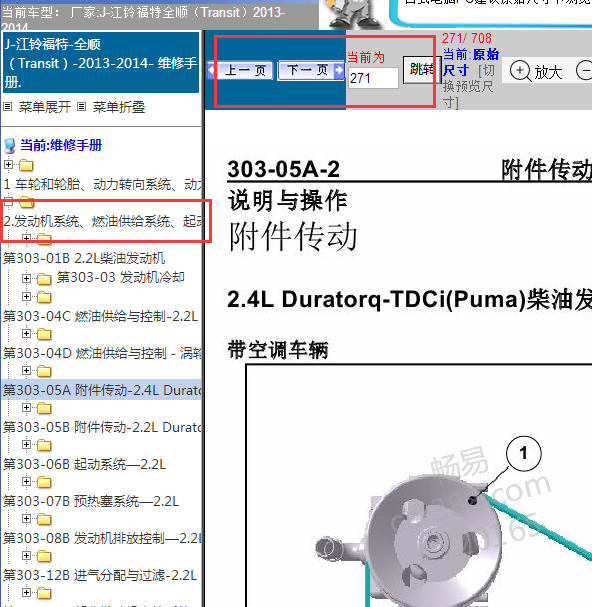Viewport: 592px width, 607px height.
Task: Click the 2.4L Duratorq-TDCi(Puma) heading
Action: tap(410, 300)
